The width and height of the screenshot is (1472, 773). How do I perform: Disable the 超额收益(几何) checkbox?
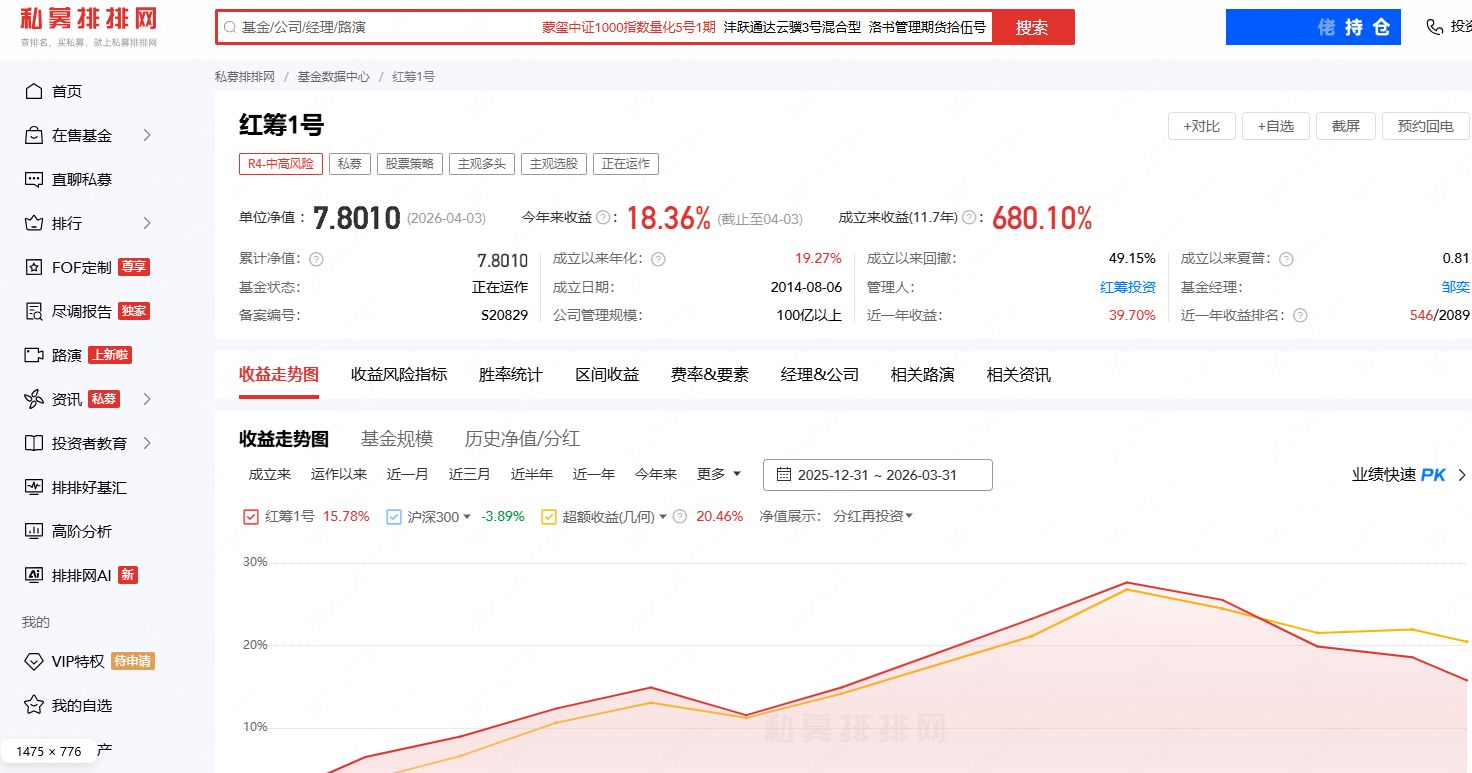[x=548, y=517]
